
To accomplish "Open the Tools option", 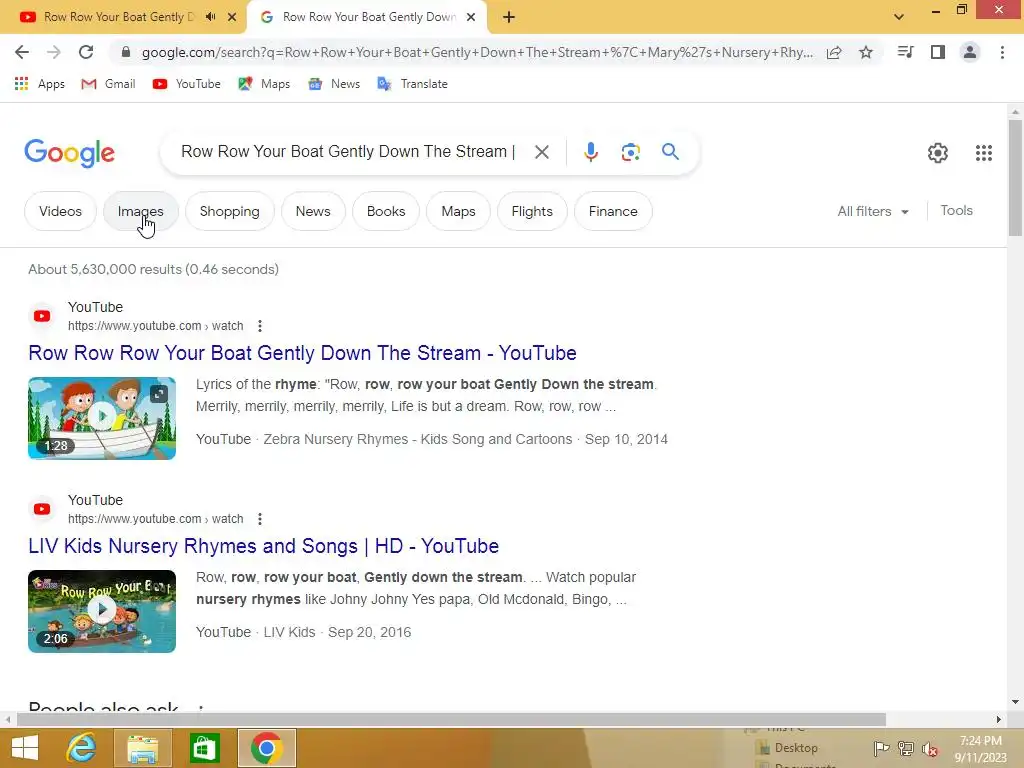I will click(956, 210).
